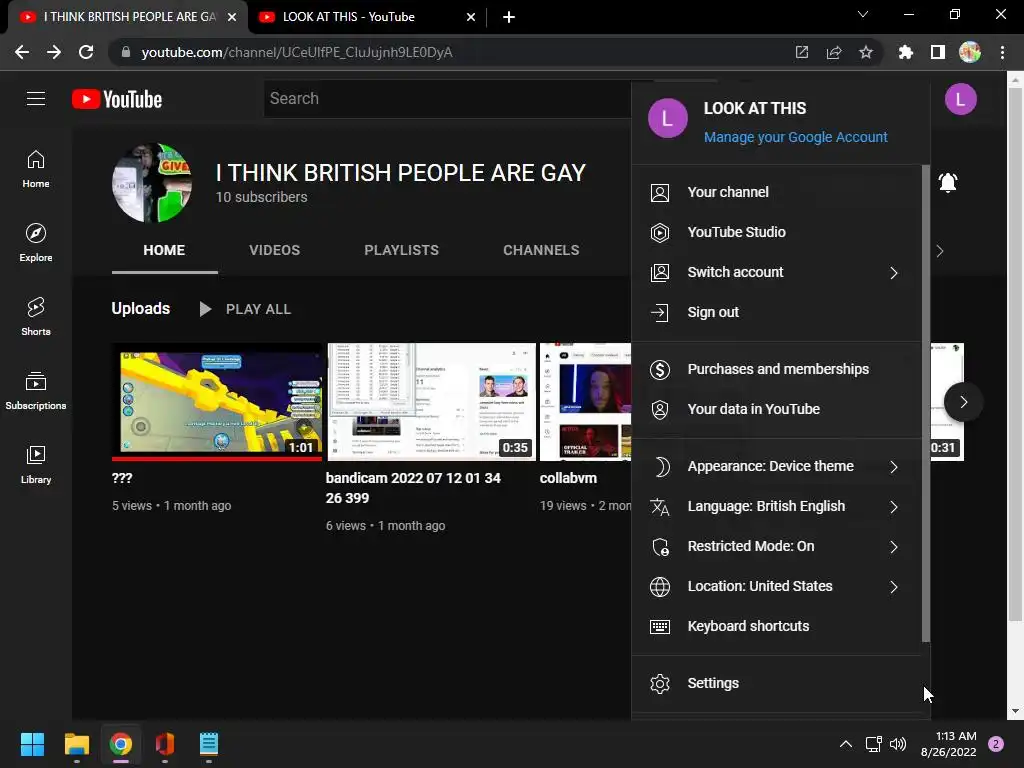Click the Keyboard shortcuts keyboard icon
This screenshot has width=1024, height=768.
point(660,626)
